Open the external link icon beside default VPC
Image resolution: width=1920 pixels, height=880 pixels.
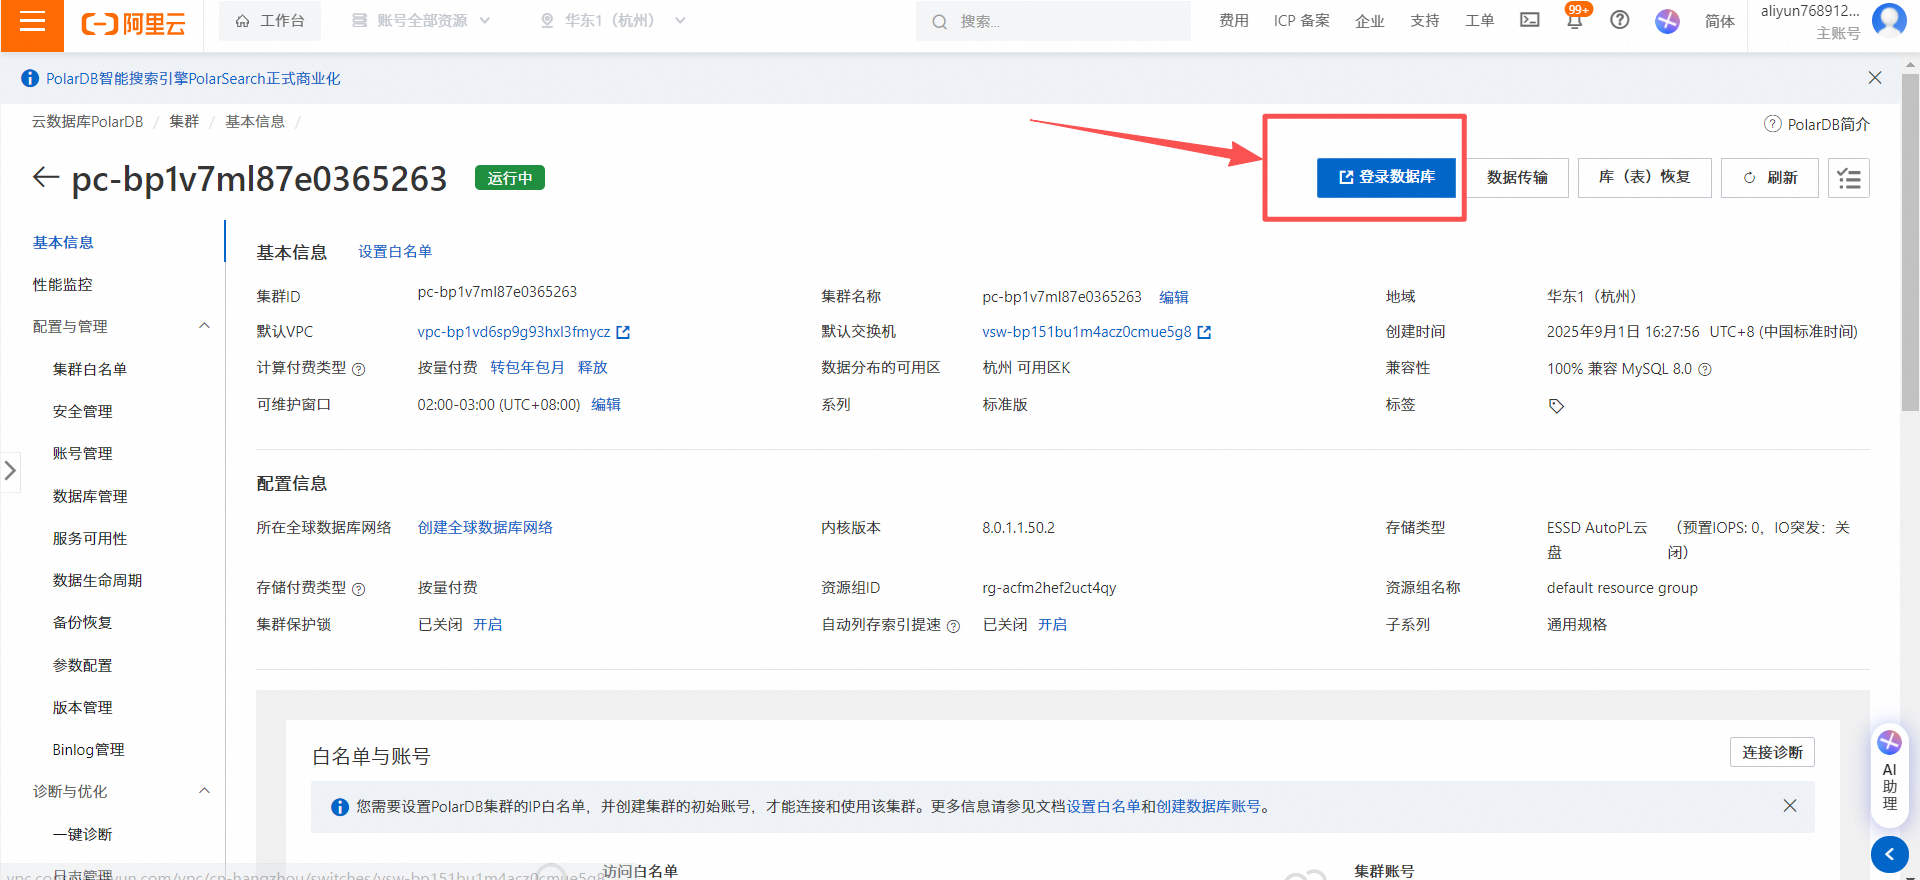(623, 332)
